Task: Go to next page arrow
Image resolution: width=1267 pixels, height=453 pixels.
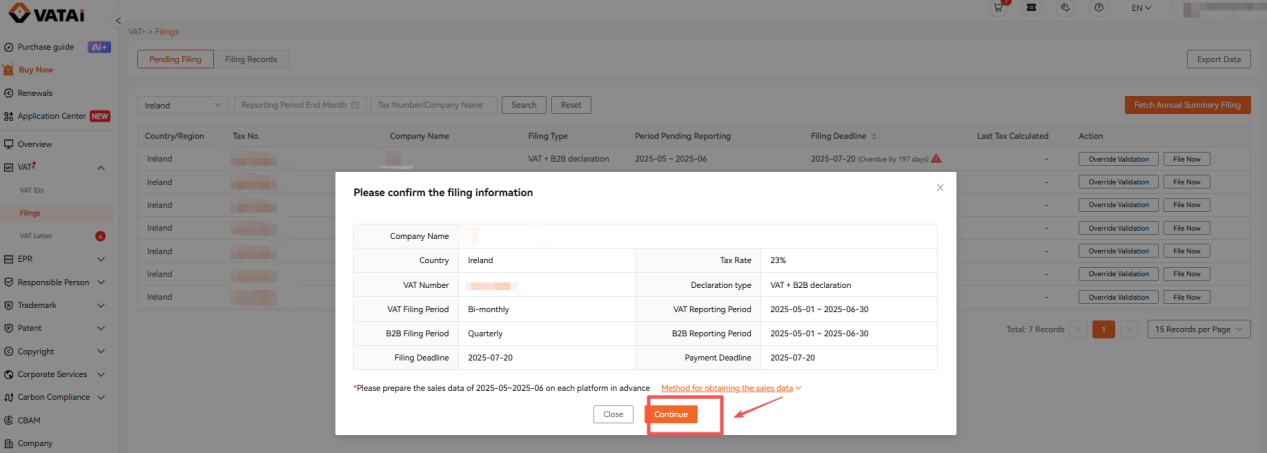Action: coord(1129,328)
